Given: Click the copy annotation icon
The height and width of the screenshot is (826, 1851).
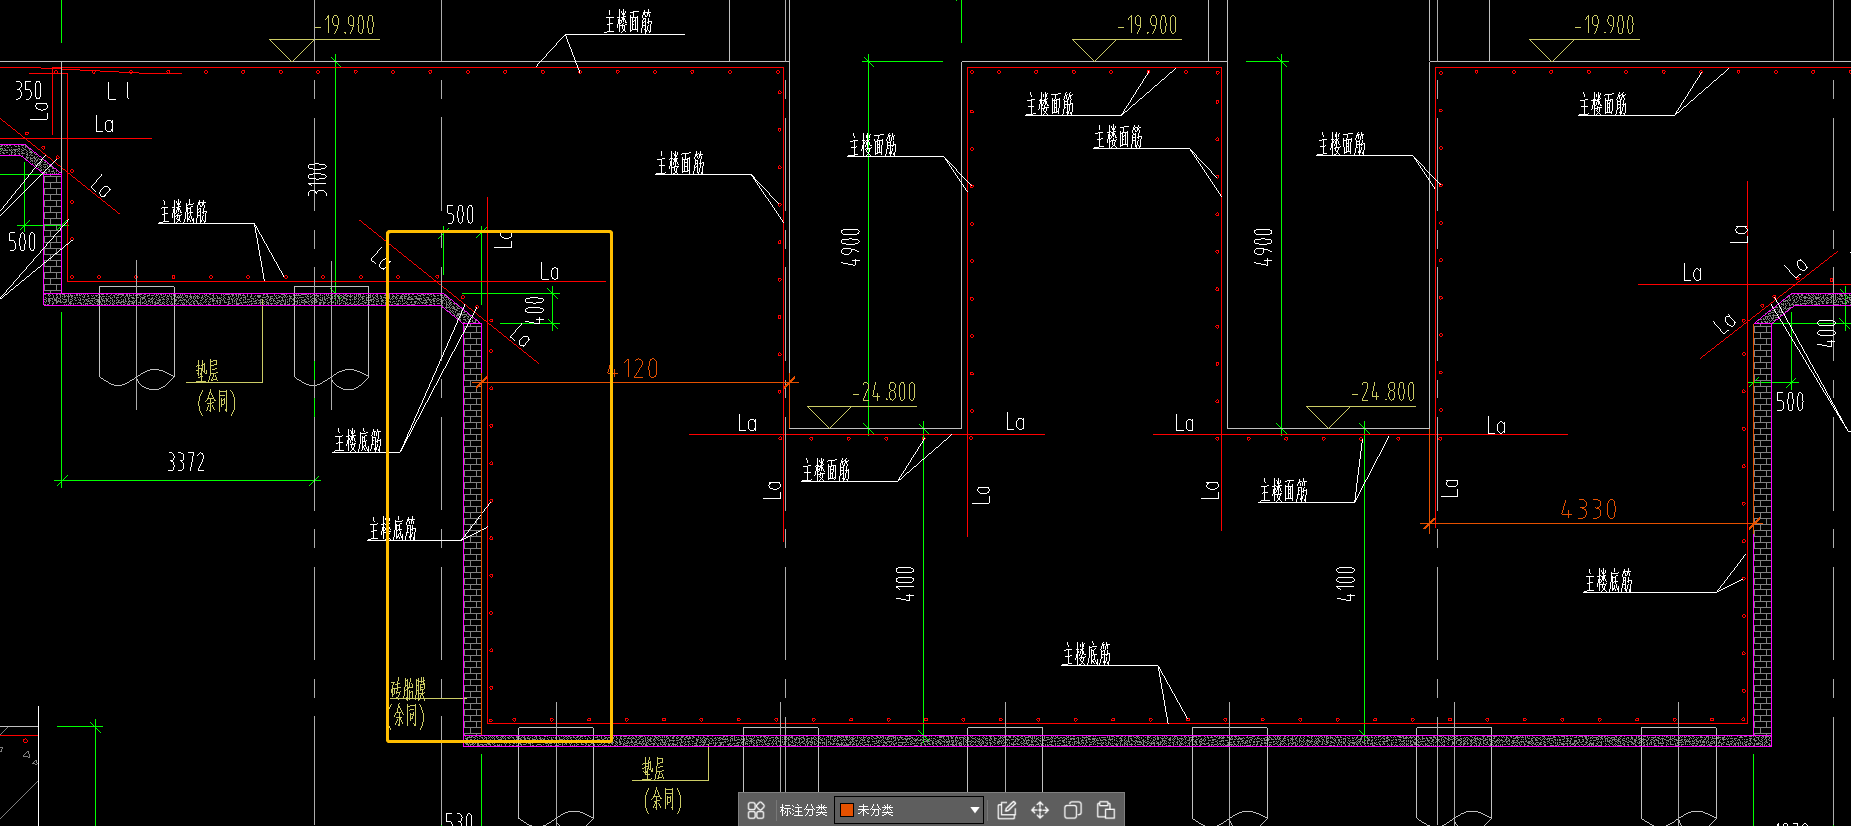Looking at the screenshot, I should [1073, 810].
